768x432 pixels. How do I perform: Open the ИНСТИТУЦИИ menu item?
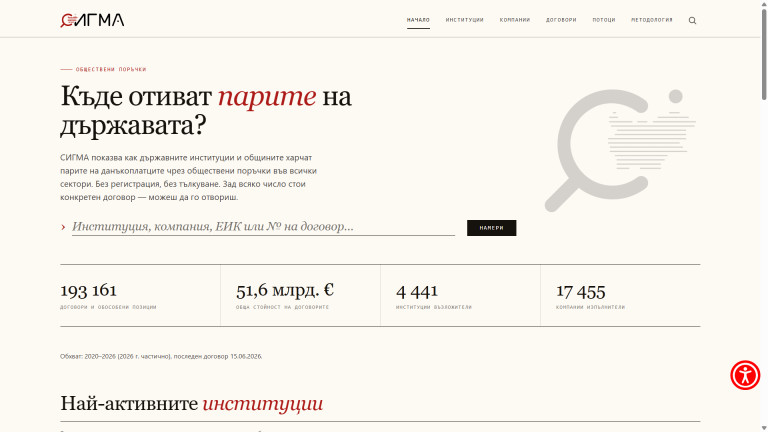click(464, 20)
